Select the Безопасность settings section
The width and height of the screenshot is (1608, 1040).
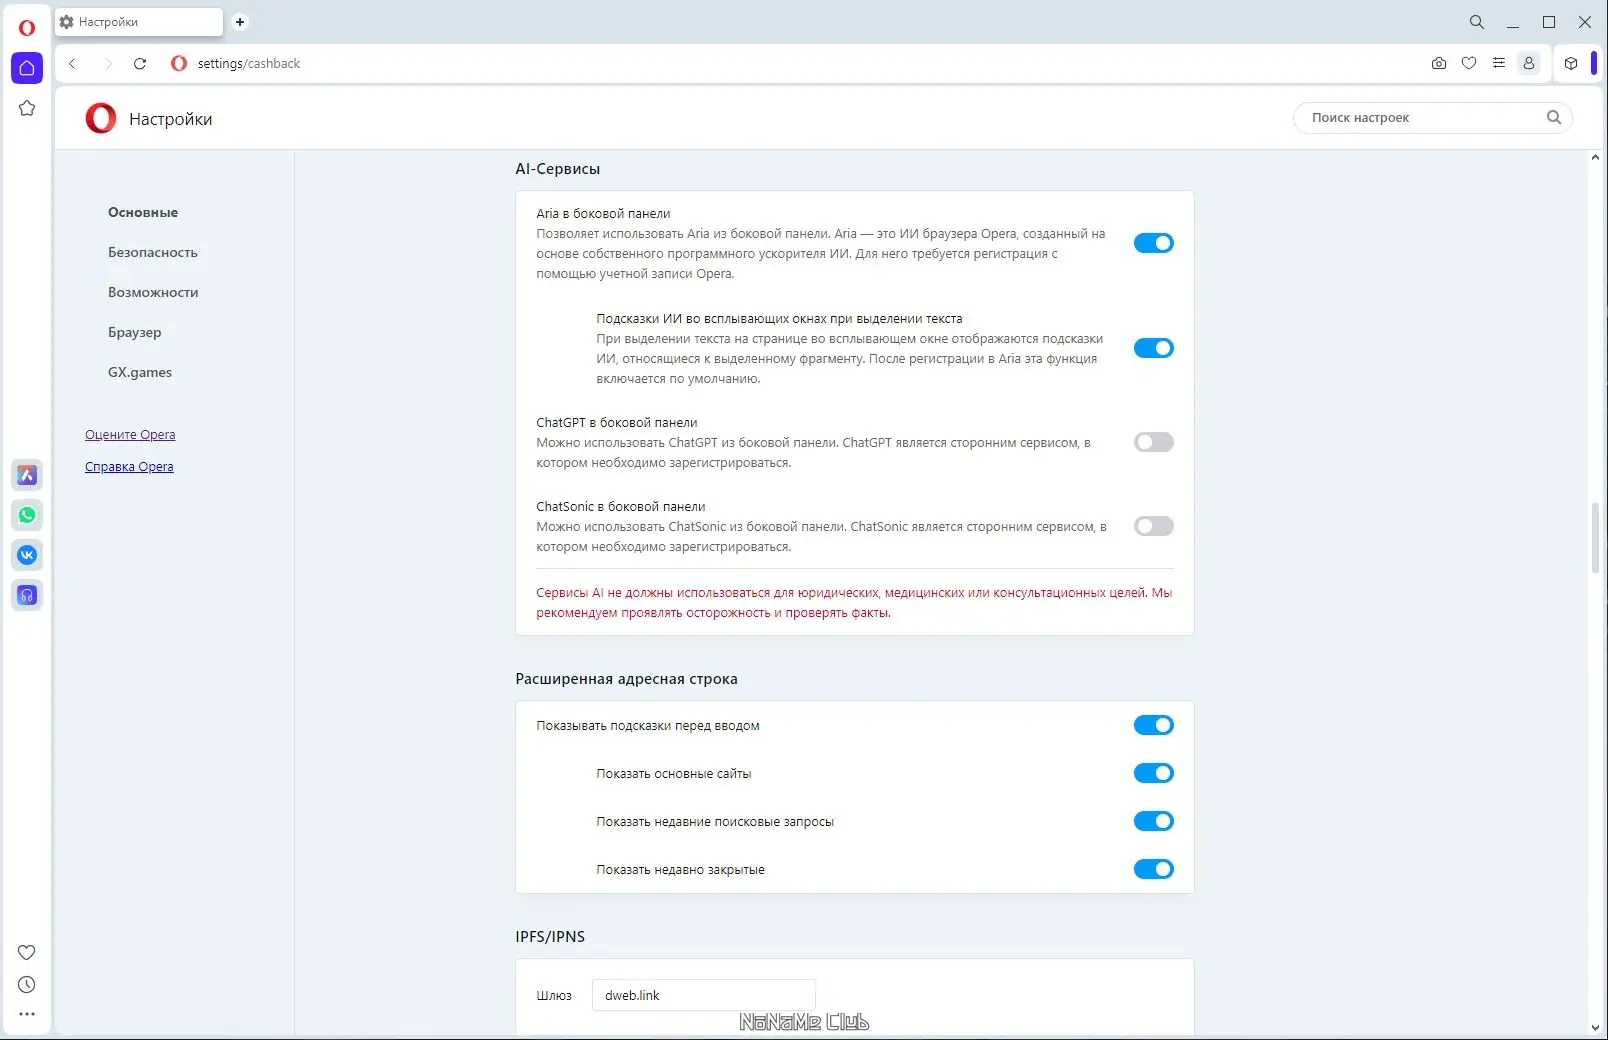point(153,252)
